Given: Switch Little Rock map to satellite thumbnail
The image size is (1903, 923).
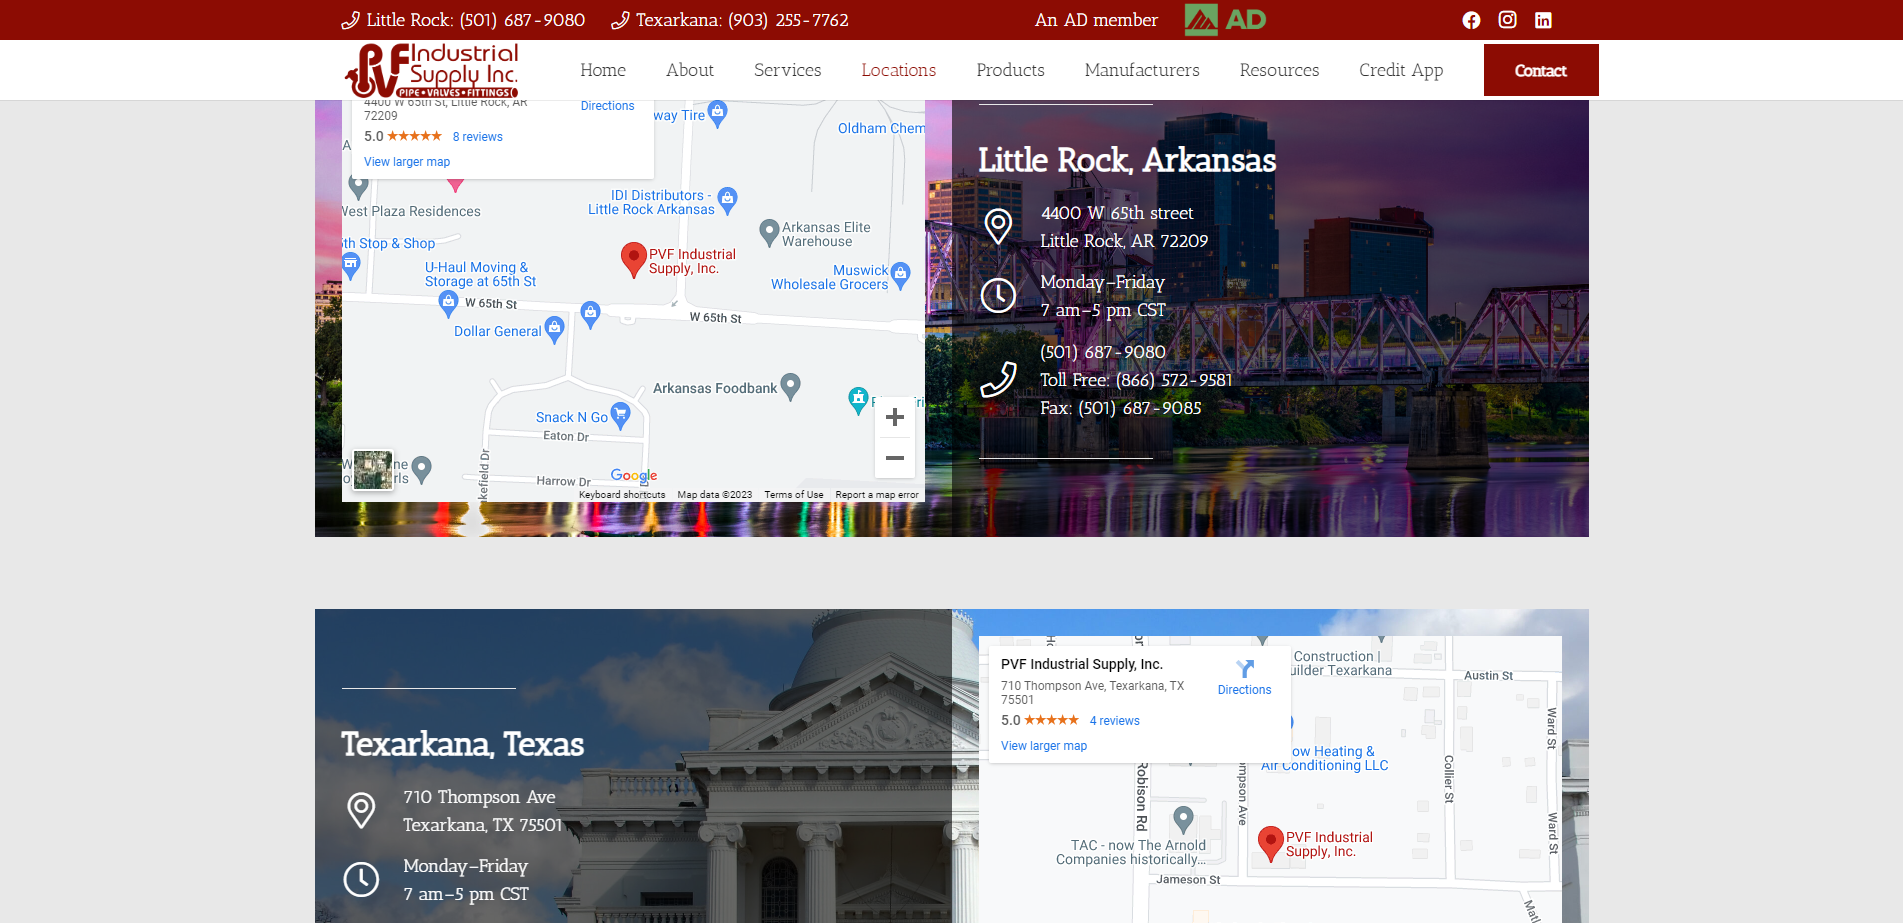Looking at the screenshot, I should pos(373,470).
